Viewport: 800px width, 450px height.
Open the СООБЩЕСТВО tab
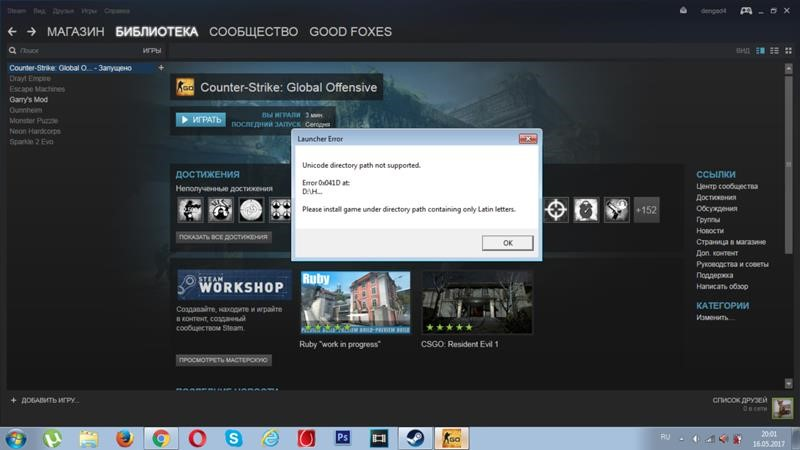pyautogui.click(x=254, y=32)
